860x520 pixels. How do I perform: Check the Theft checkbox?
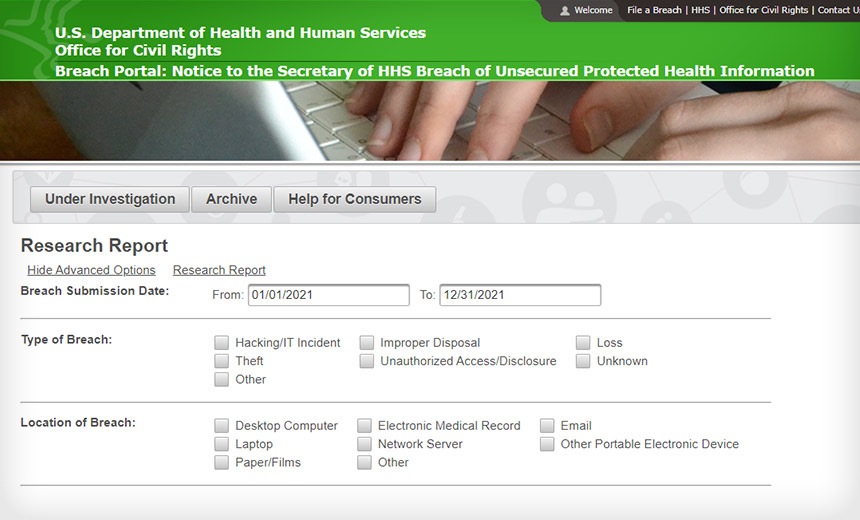222,361
